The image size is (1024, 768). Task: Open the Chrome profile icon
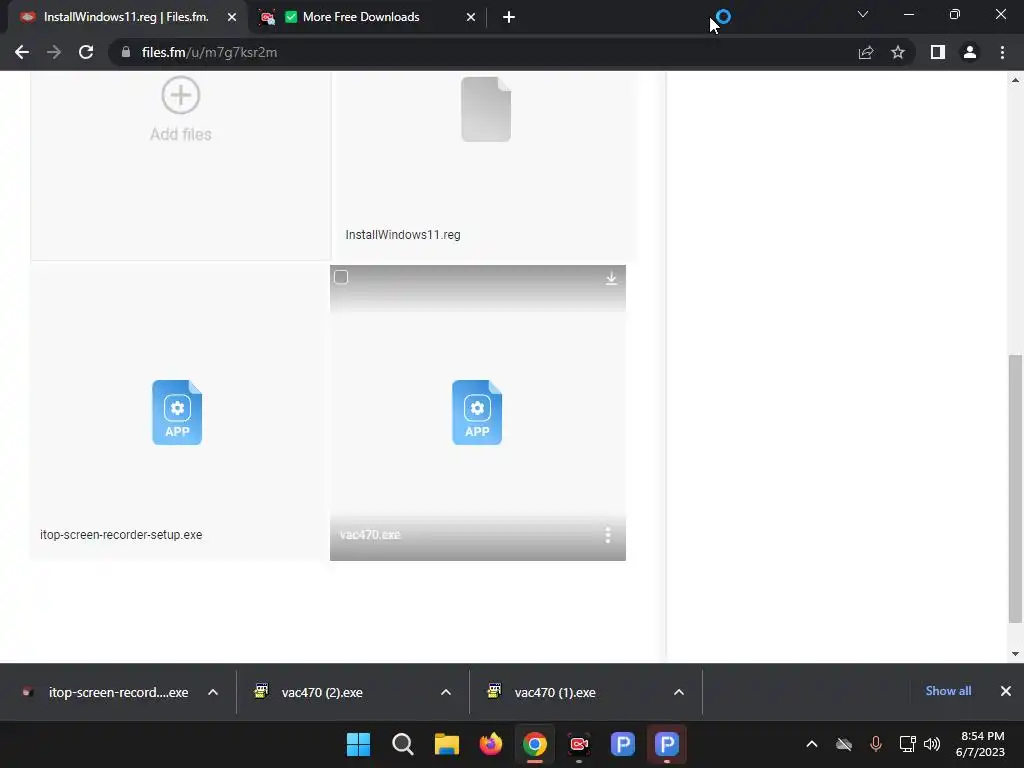pyautogui.click(x=970, y=52)
